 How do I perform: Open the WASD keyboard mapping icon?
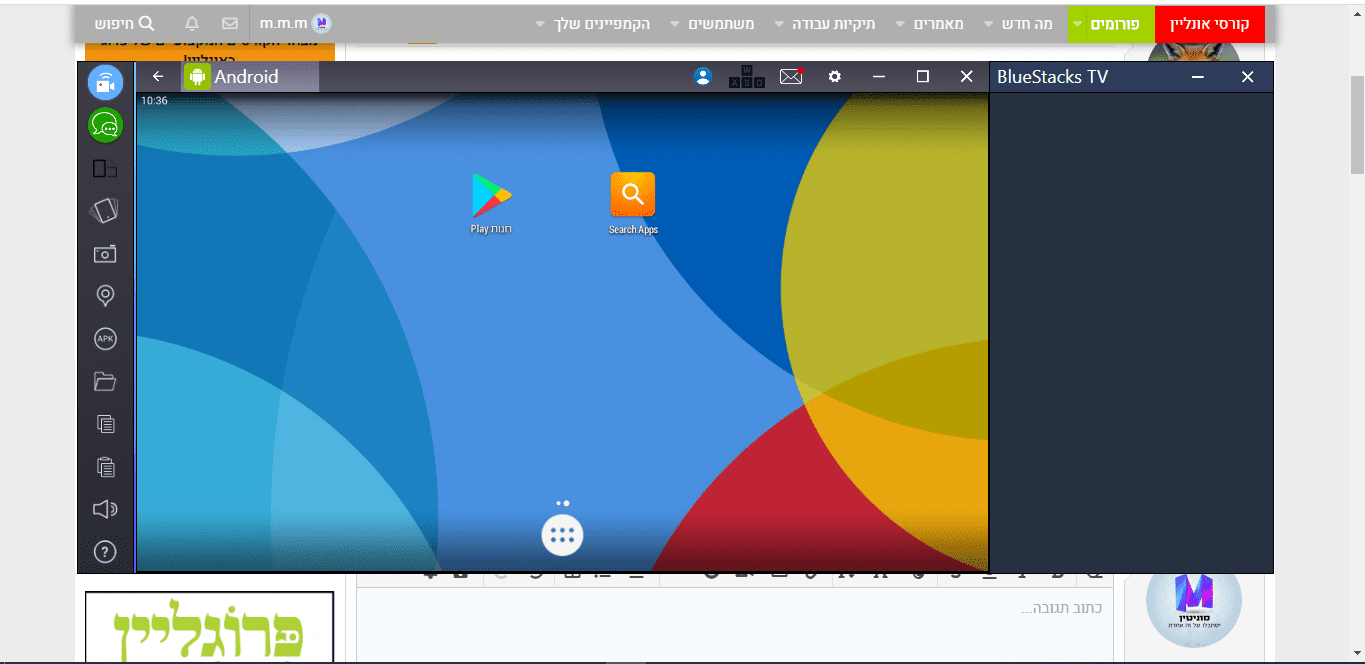(x=747, y=77)
